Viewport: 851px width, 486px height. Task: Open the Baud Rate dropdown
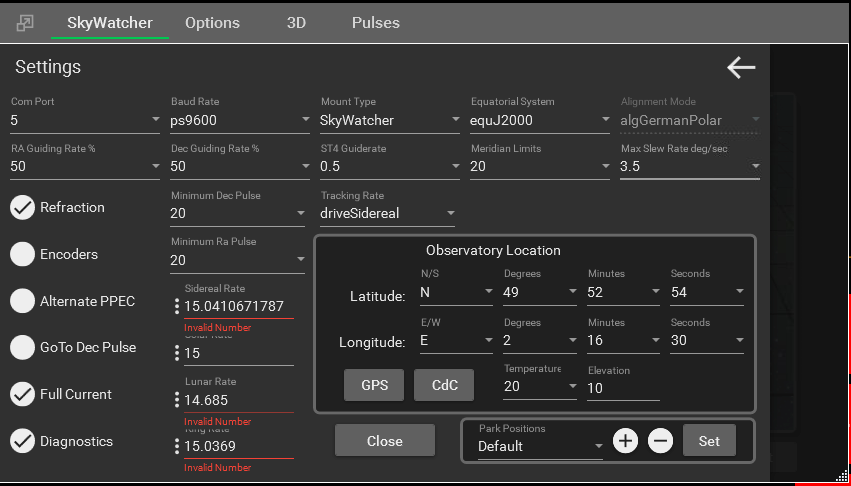pyautogui.click(x=240, y=121)
